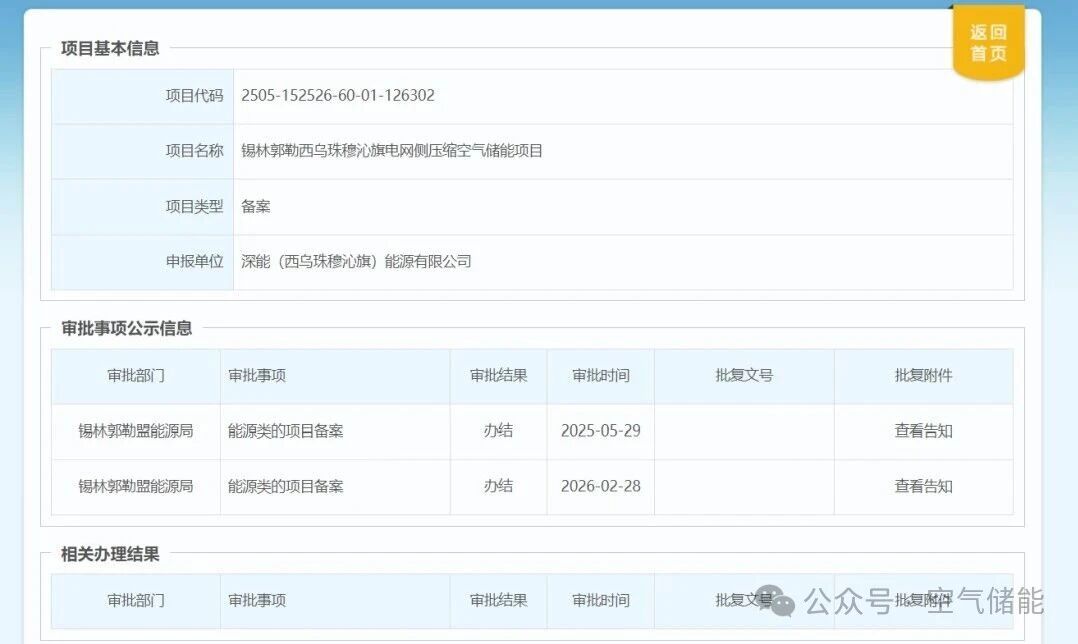This screenshot has height=644, width=1078.
Task: Click 审批结果 header in 相关办理结果 table
Action: 498,601
